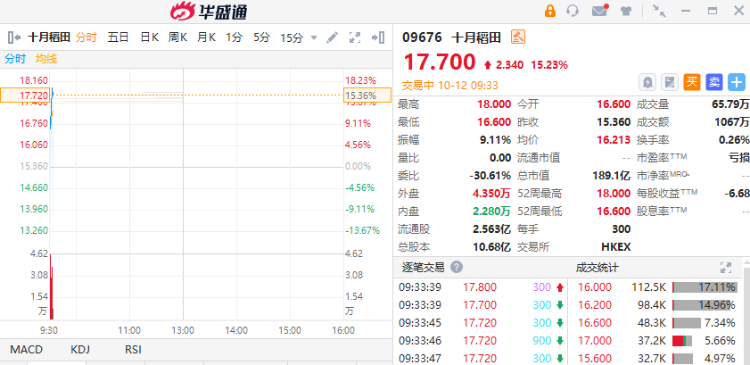Open the 15分 interval dropdown arrow
Viewport: 750px width, 365px height.
(314, 38)
